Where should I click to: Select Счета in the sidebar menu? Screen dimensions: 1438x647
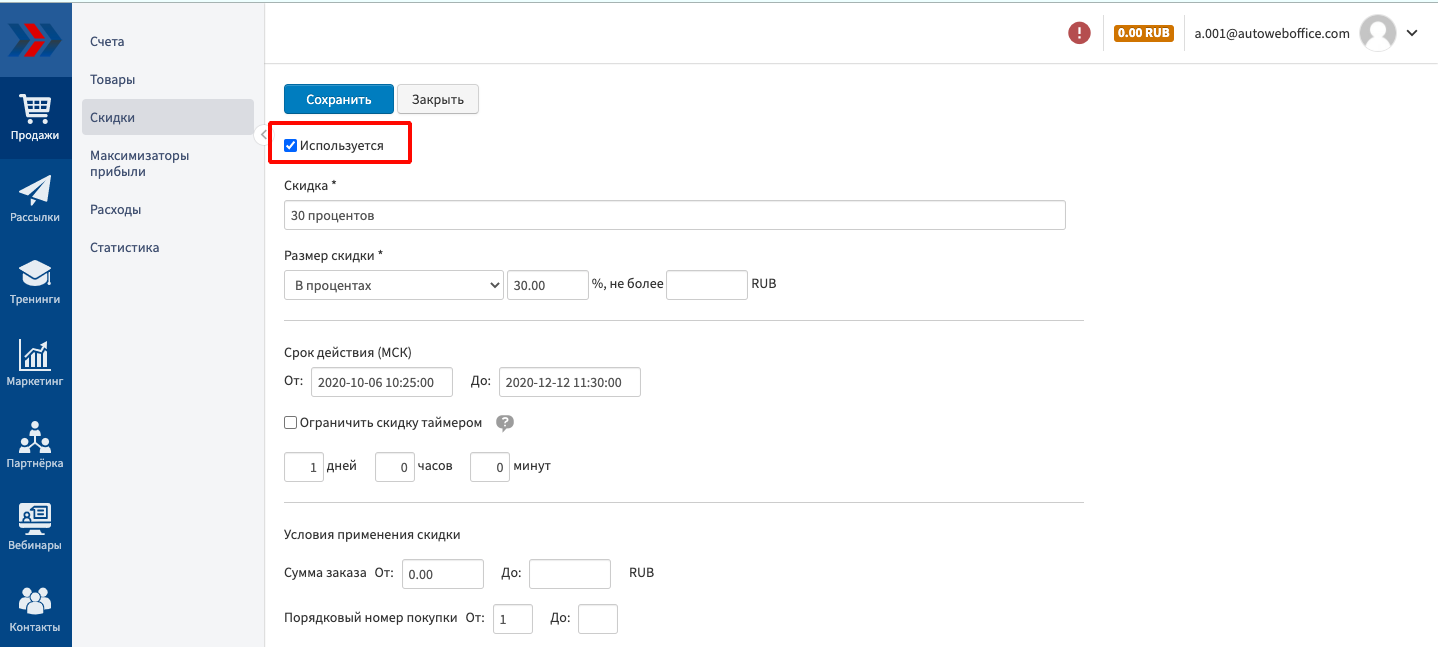107,42
